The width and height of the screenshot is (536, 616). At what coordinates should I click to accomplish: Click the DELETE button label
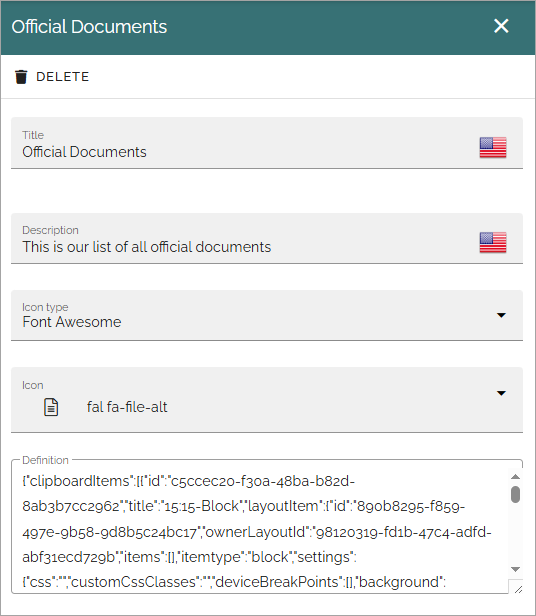tap(63, 77)
